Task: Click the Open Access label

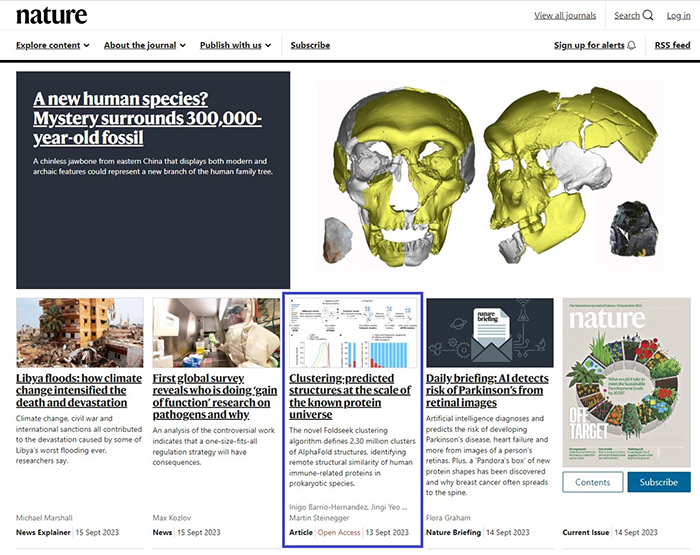Action: pyautogui.click(x=339, y=532)
